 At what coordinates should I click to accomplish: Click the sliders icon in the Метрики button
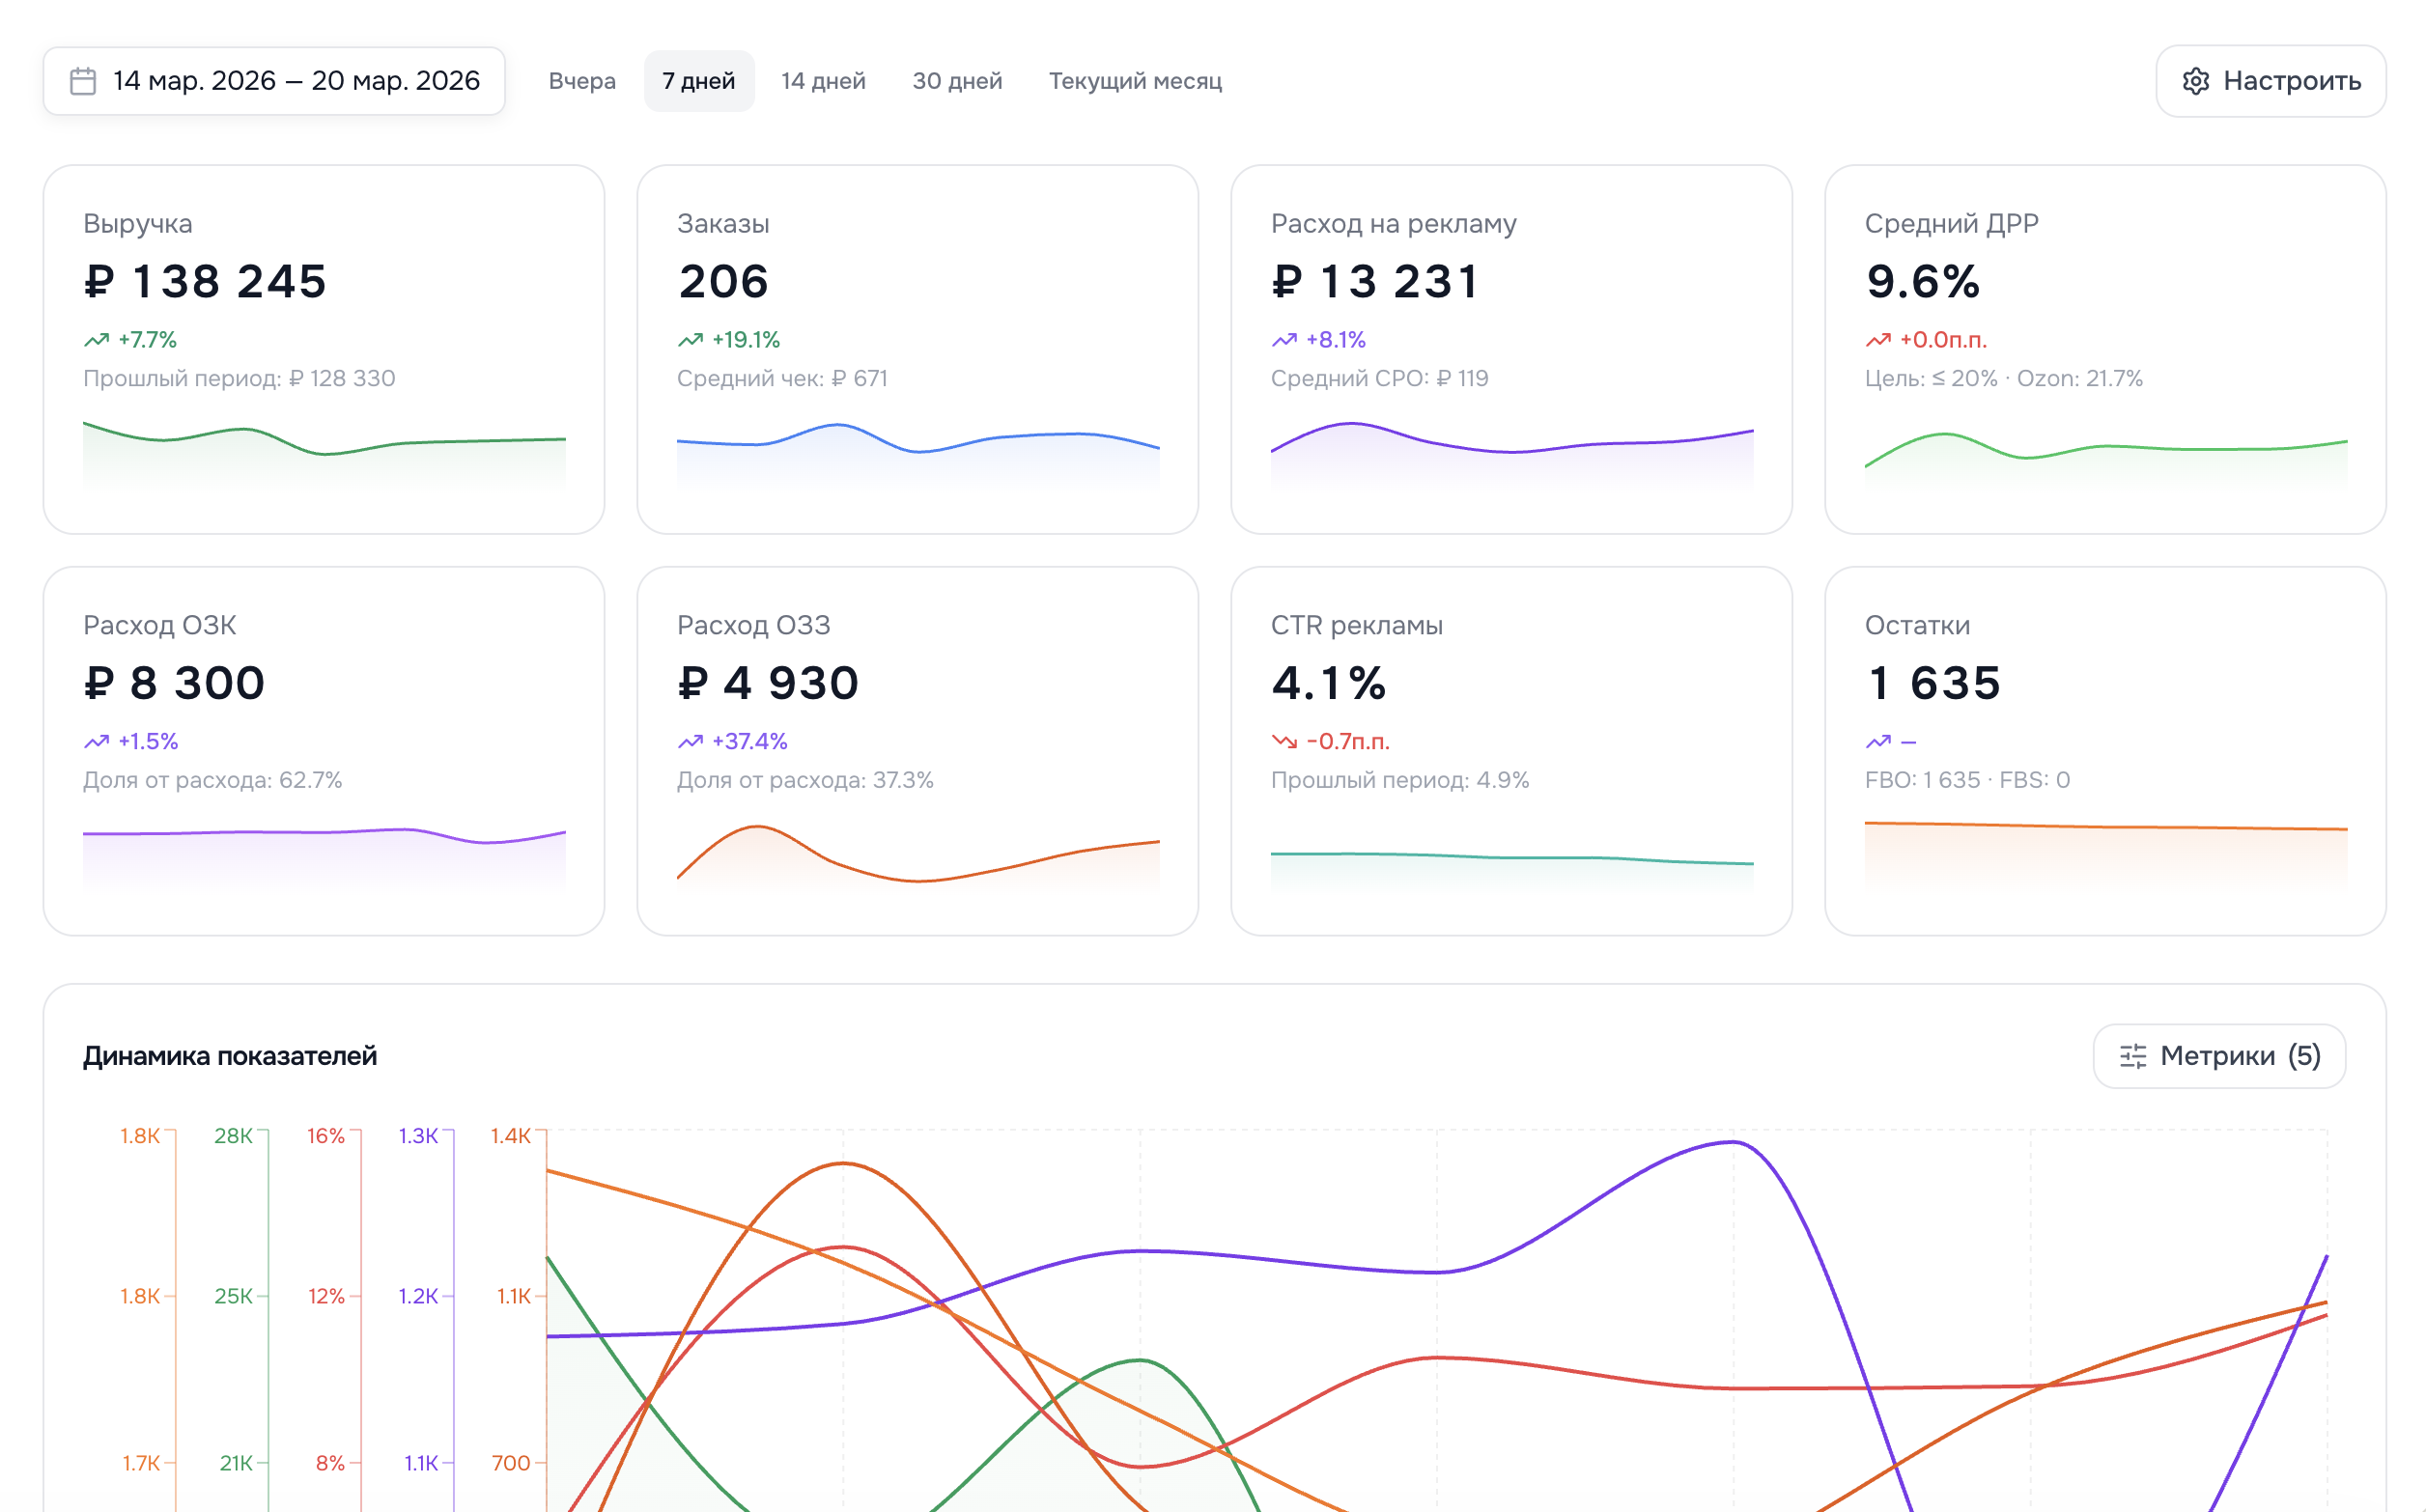coord(2132,1056)
